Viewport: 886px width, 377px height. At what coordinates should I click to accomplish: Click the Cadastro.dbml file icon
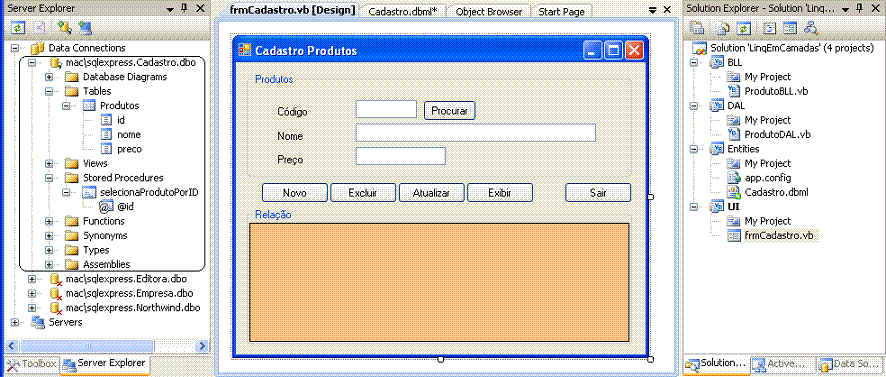[x=733, y=192]
